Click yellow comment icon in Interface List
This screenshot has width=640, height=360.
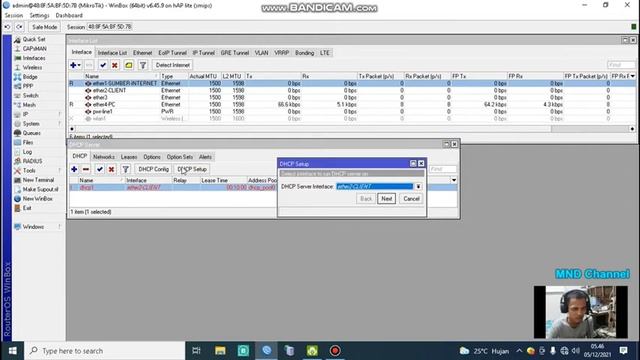(129, 65)
